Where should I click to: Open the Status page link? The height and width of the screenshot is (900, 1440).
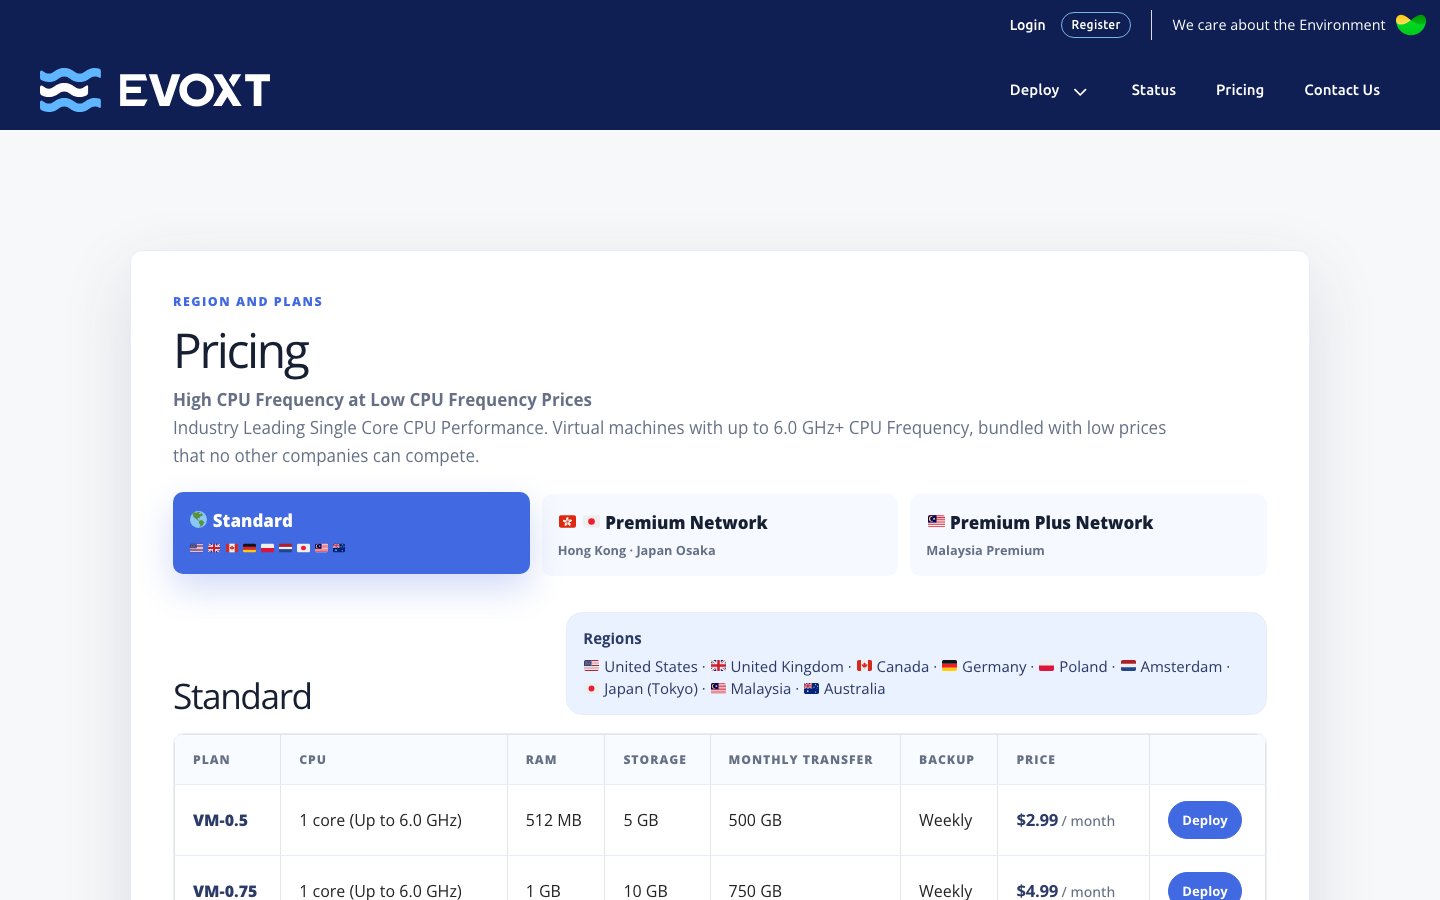click(1153, 90)
